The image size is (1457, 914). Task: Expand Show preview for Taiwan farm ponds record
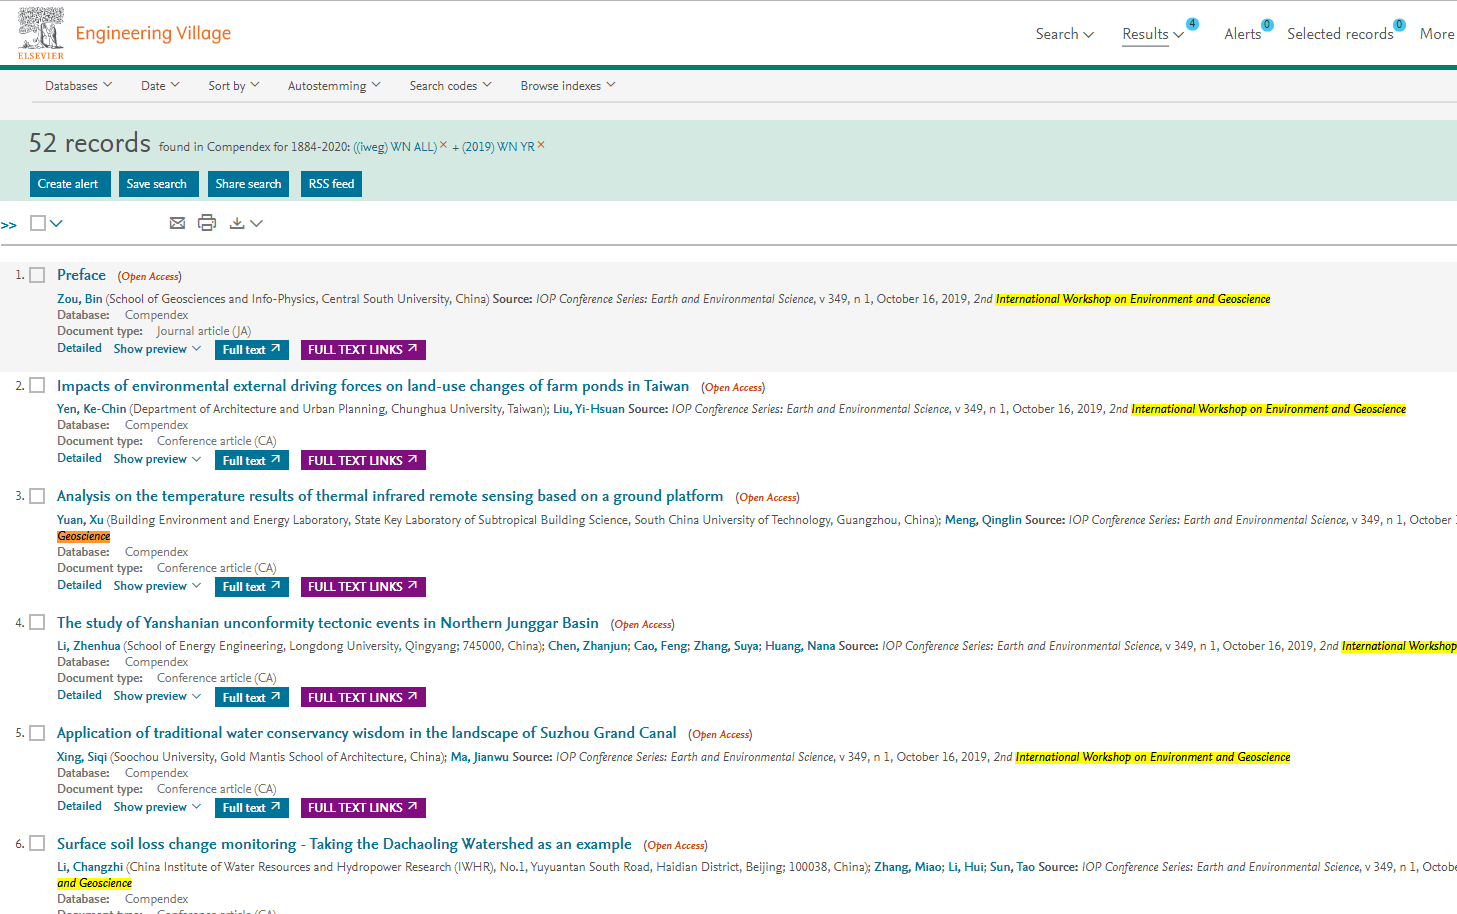coord(157,459)
